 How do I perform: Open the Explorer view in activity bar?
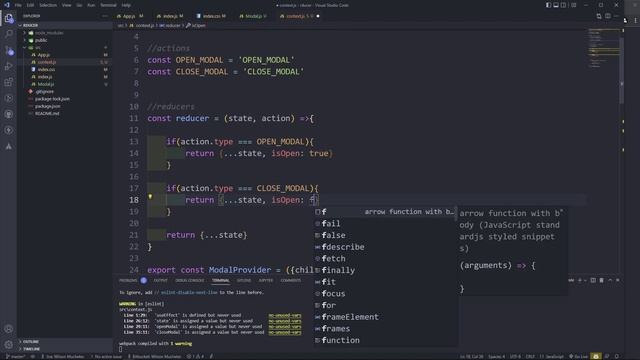tap(9, 18)
